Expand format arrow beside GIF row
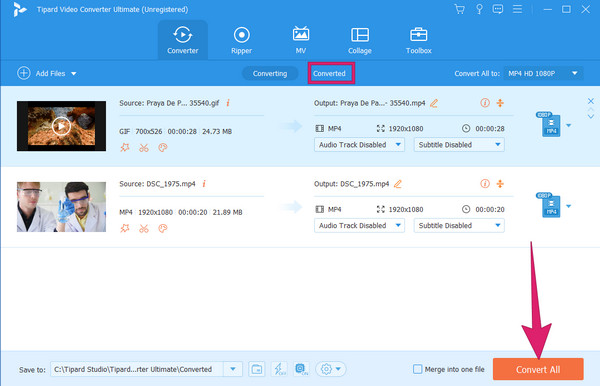Viewport: 600px width, 386px height. (x=569, y=125)
